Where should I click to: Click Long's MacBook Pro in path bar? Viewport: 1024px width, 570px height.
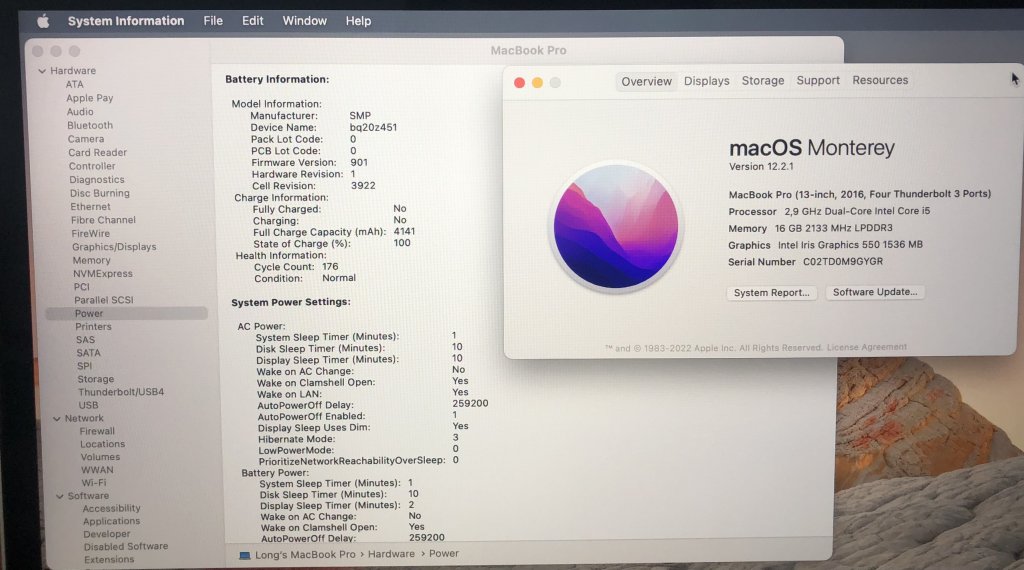(x=305, y=554)
